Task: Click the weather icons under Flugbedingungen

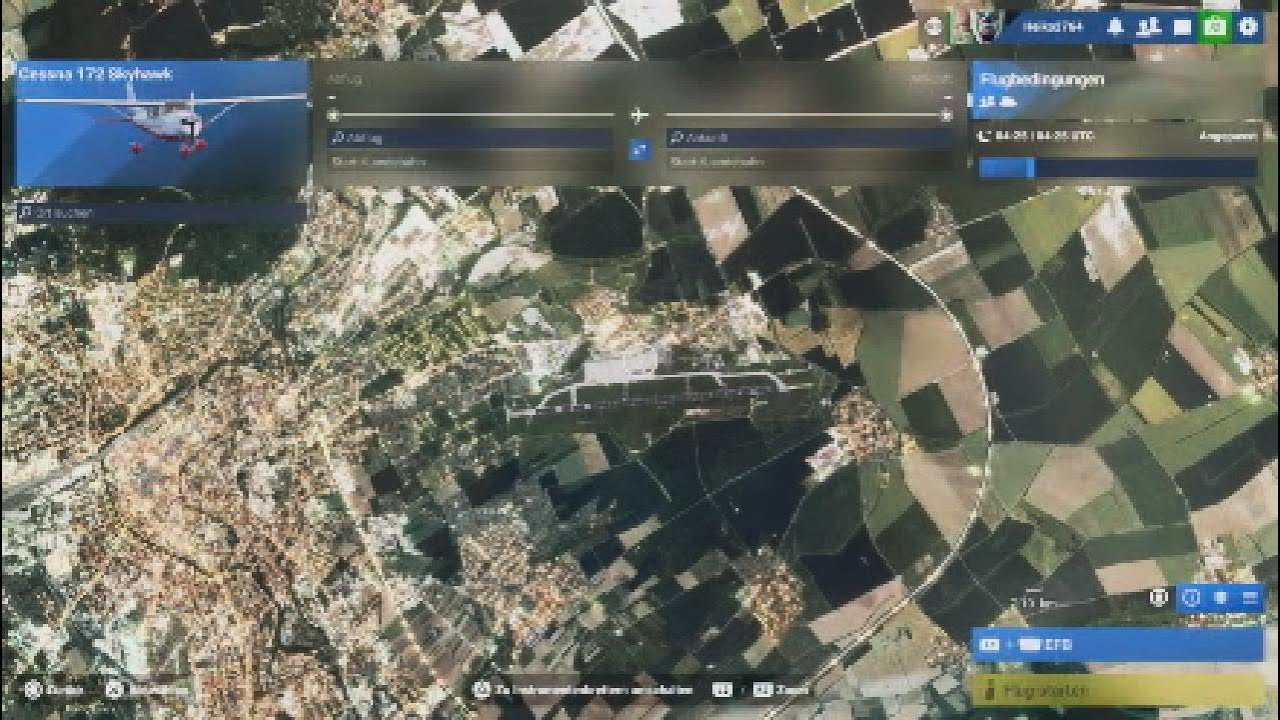Action: [x=997, y=101]
